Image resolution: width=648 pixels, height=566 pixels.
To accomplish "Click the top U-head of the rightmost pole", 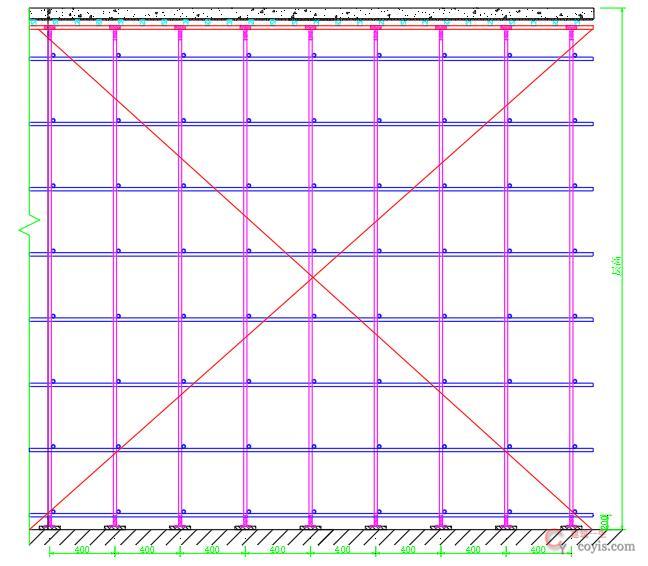I will (x=573, y=29).
